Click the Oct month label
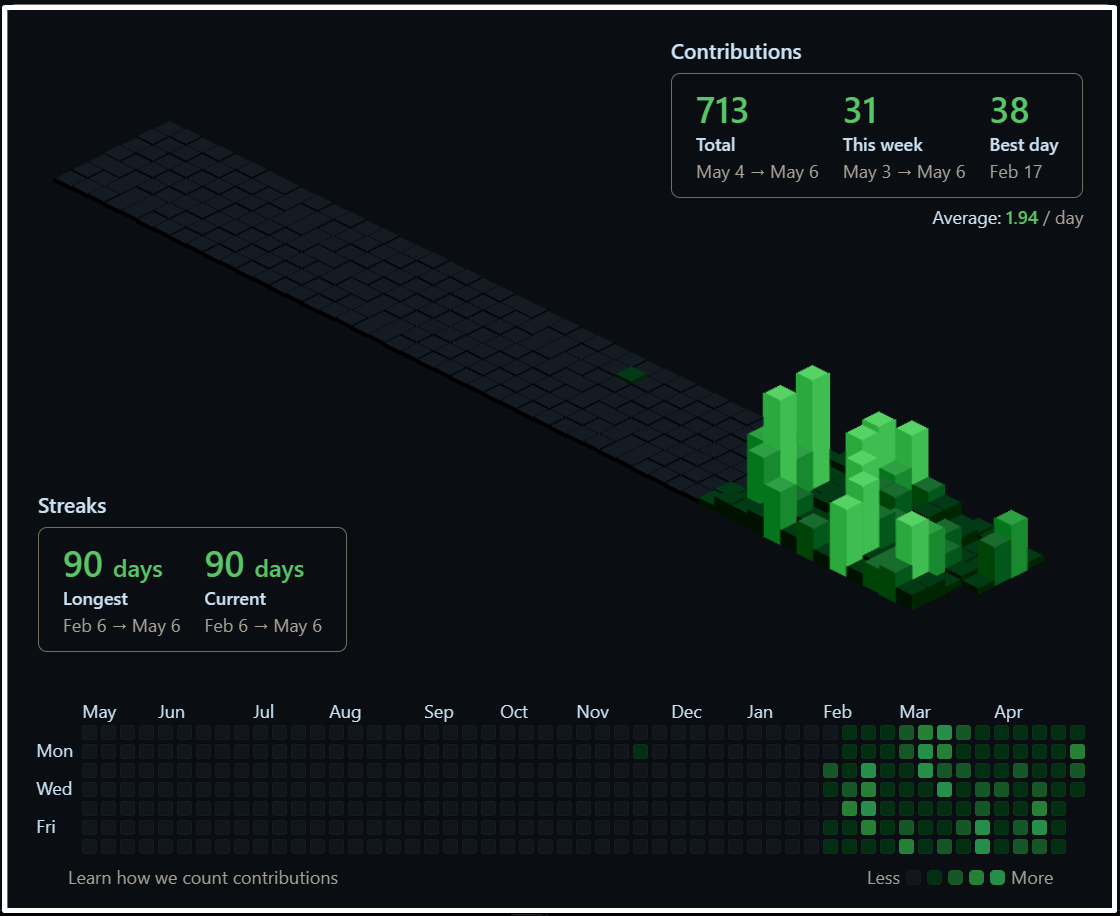This screenshot has height=916, width=1120. 514,712
